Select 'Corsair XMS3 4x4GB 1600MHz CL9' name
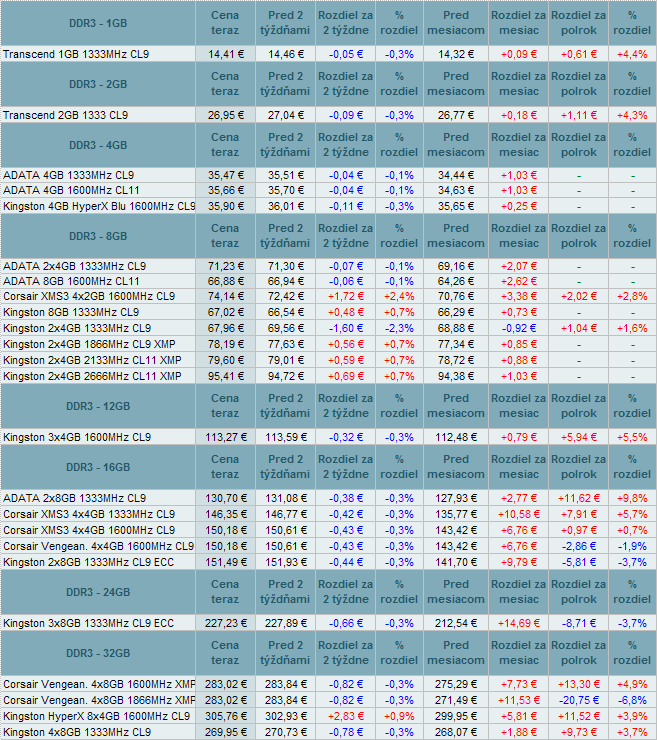This screenshot has width=657, height=740. tap(89, 530)
